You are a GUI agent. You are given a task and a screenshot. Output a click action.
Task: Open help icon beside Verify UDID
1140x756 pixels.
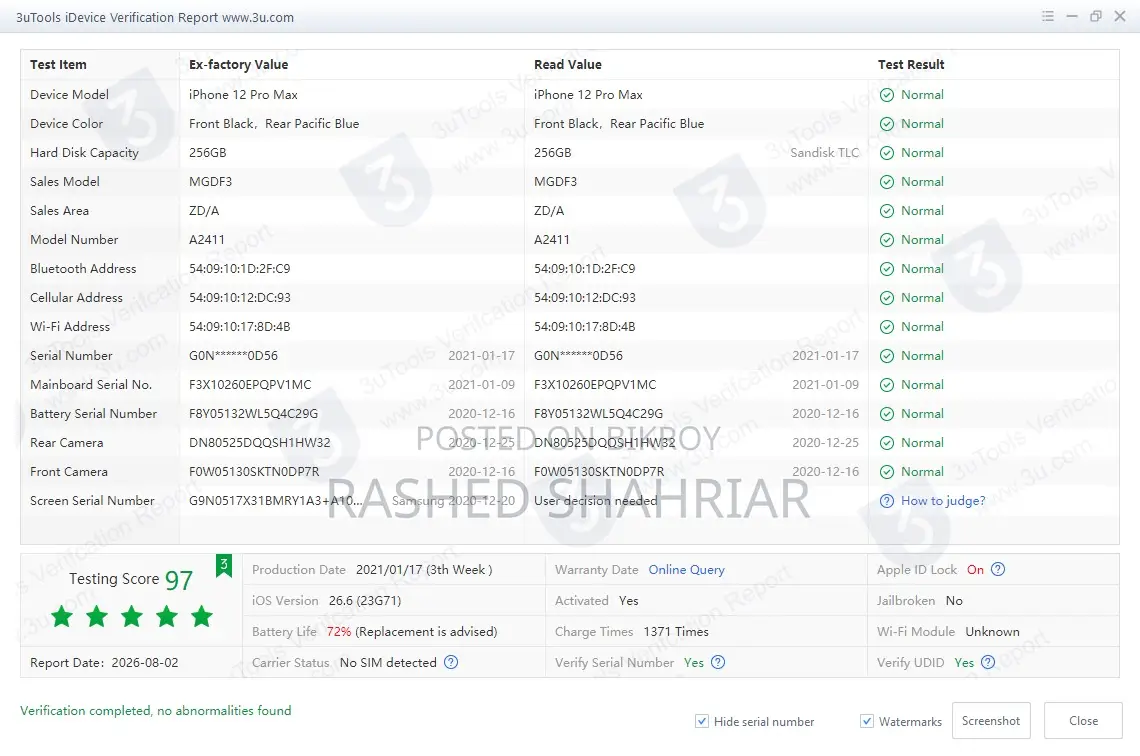[988, 662]
